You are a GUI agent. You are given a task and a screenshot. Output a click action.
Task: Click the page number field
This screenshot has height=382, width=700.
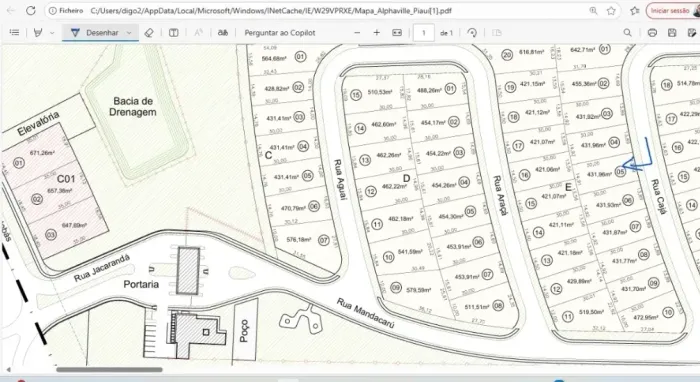(x=424, y=33)
